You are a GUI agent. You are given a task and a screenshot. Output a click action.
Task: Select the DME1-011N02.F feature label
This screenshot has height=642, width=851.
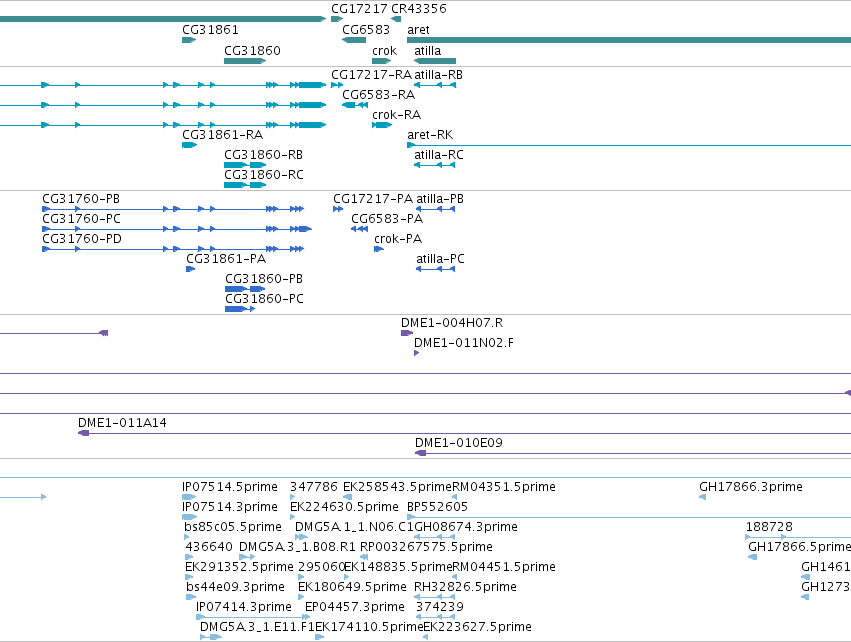pos(464,343)
